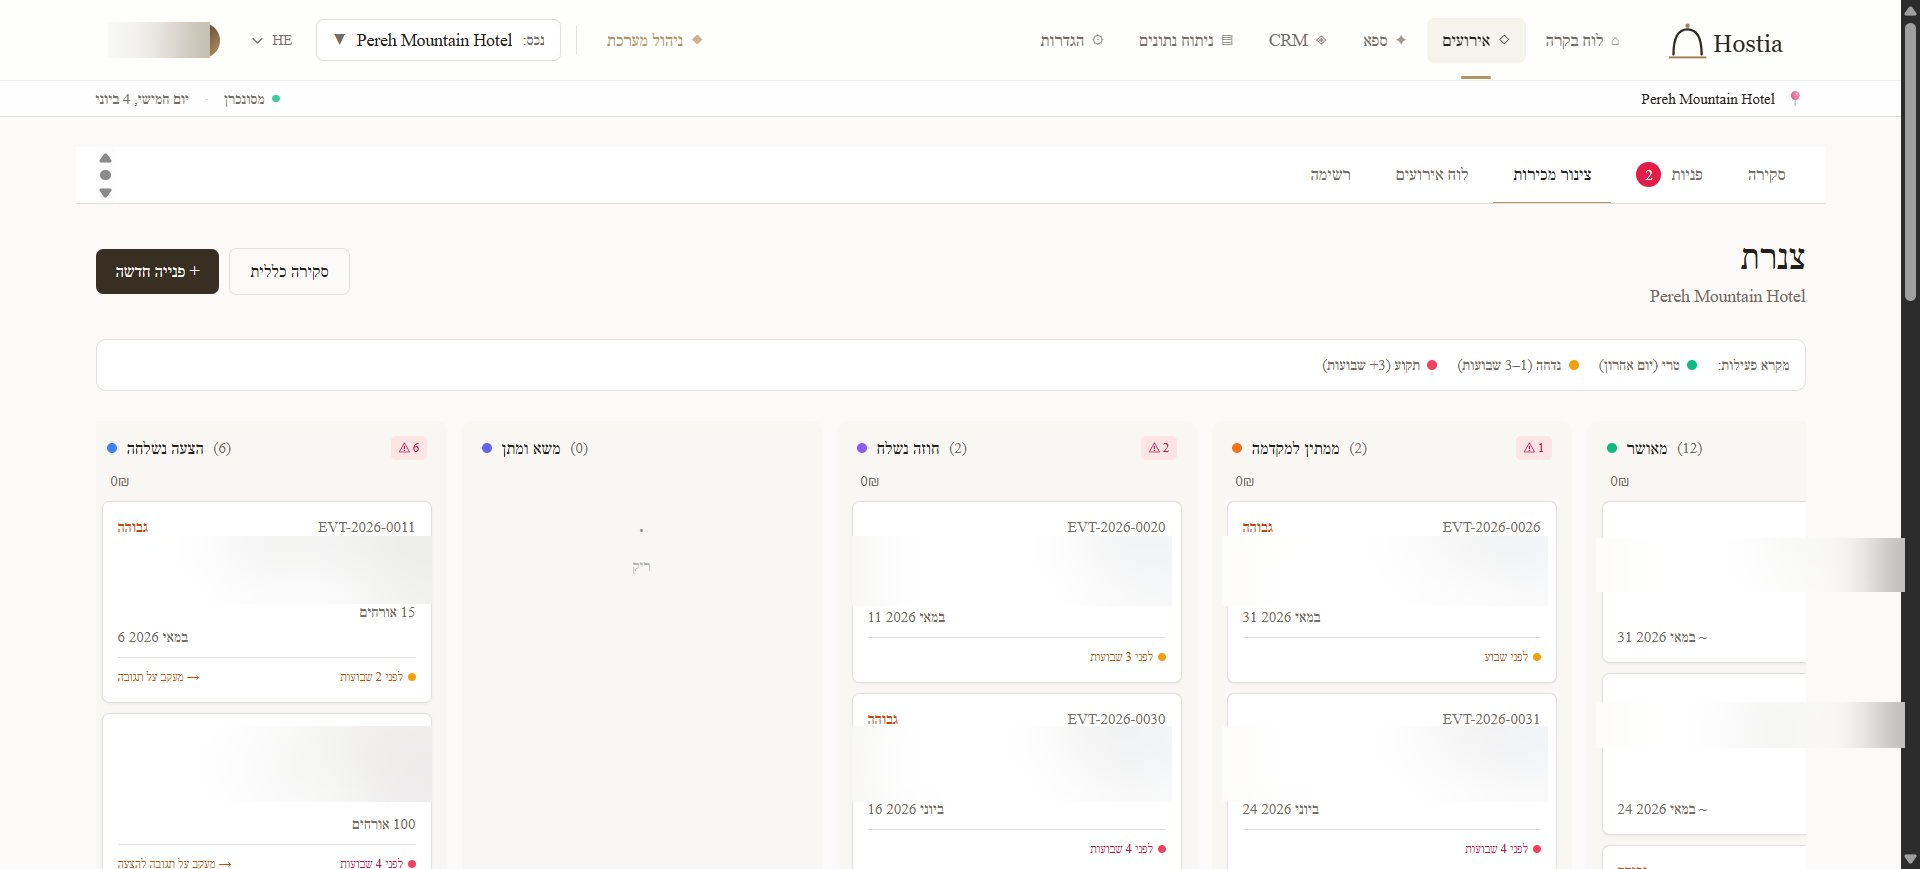This screenshot has width=1920, height=869.
Task: Click the indigo dot of משא ומתן column
Action: pyautogui.click(x=487, y=448)
